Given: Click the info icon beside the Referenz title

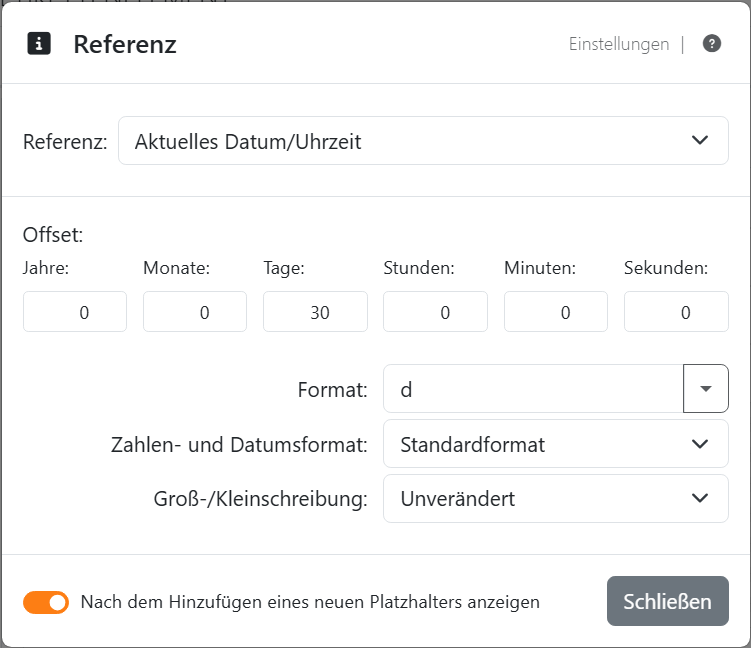Looking at the screenshot, I should (x=39, y=44).
